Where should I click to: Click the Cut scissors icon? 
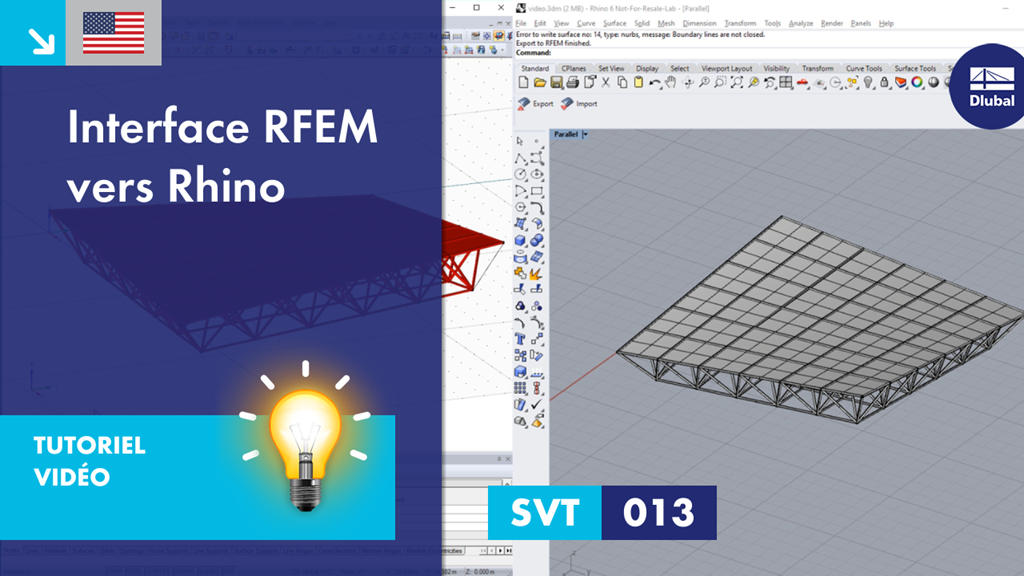[x=605, y=83]
